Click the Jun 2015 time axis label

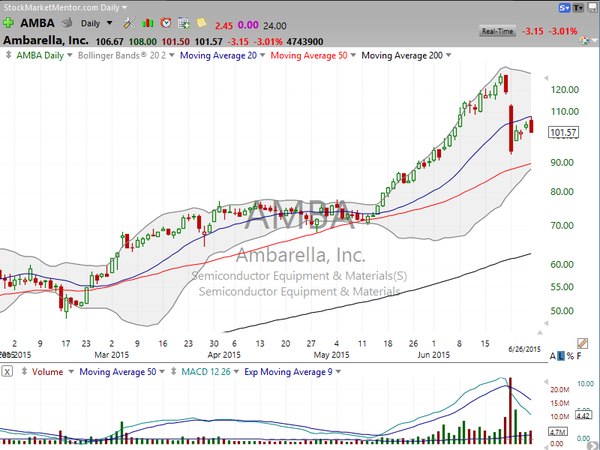[433, 355]
